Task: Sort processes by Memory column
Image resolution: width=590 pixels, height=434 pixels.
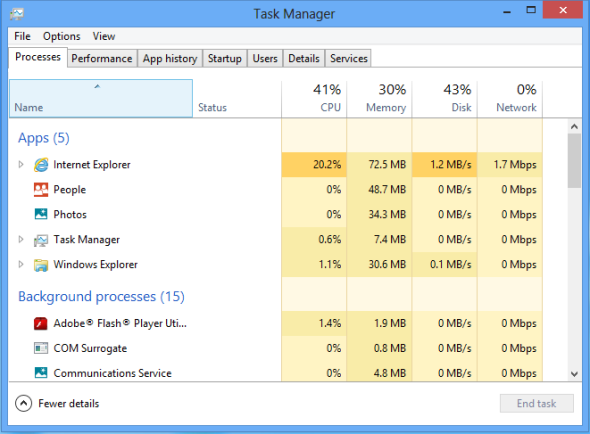Action: pos(379,99)
